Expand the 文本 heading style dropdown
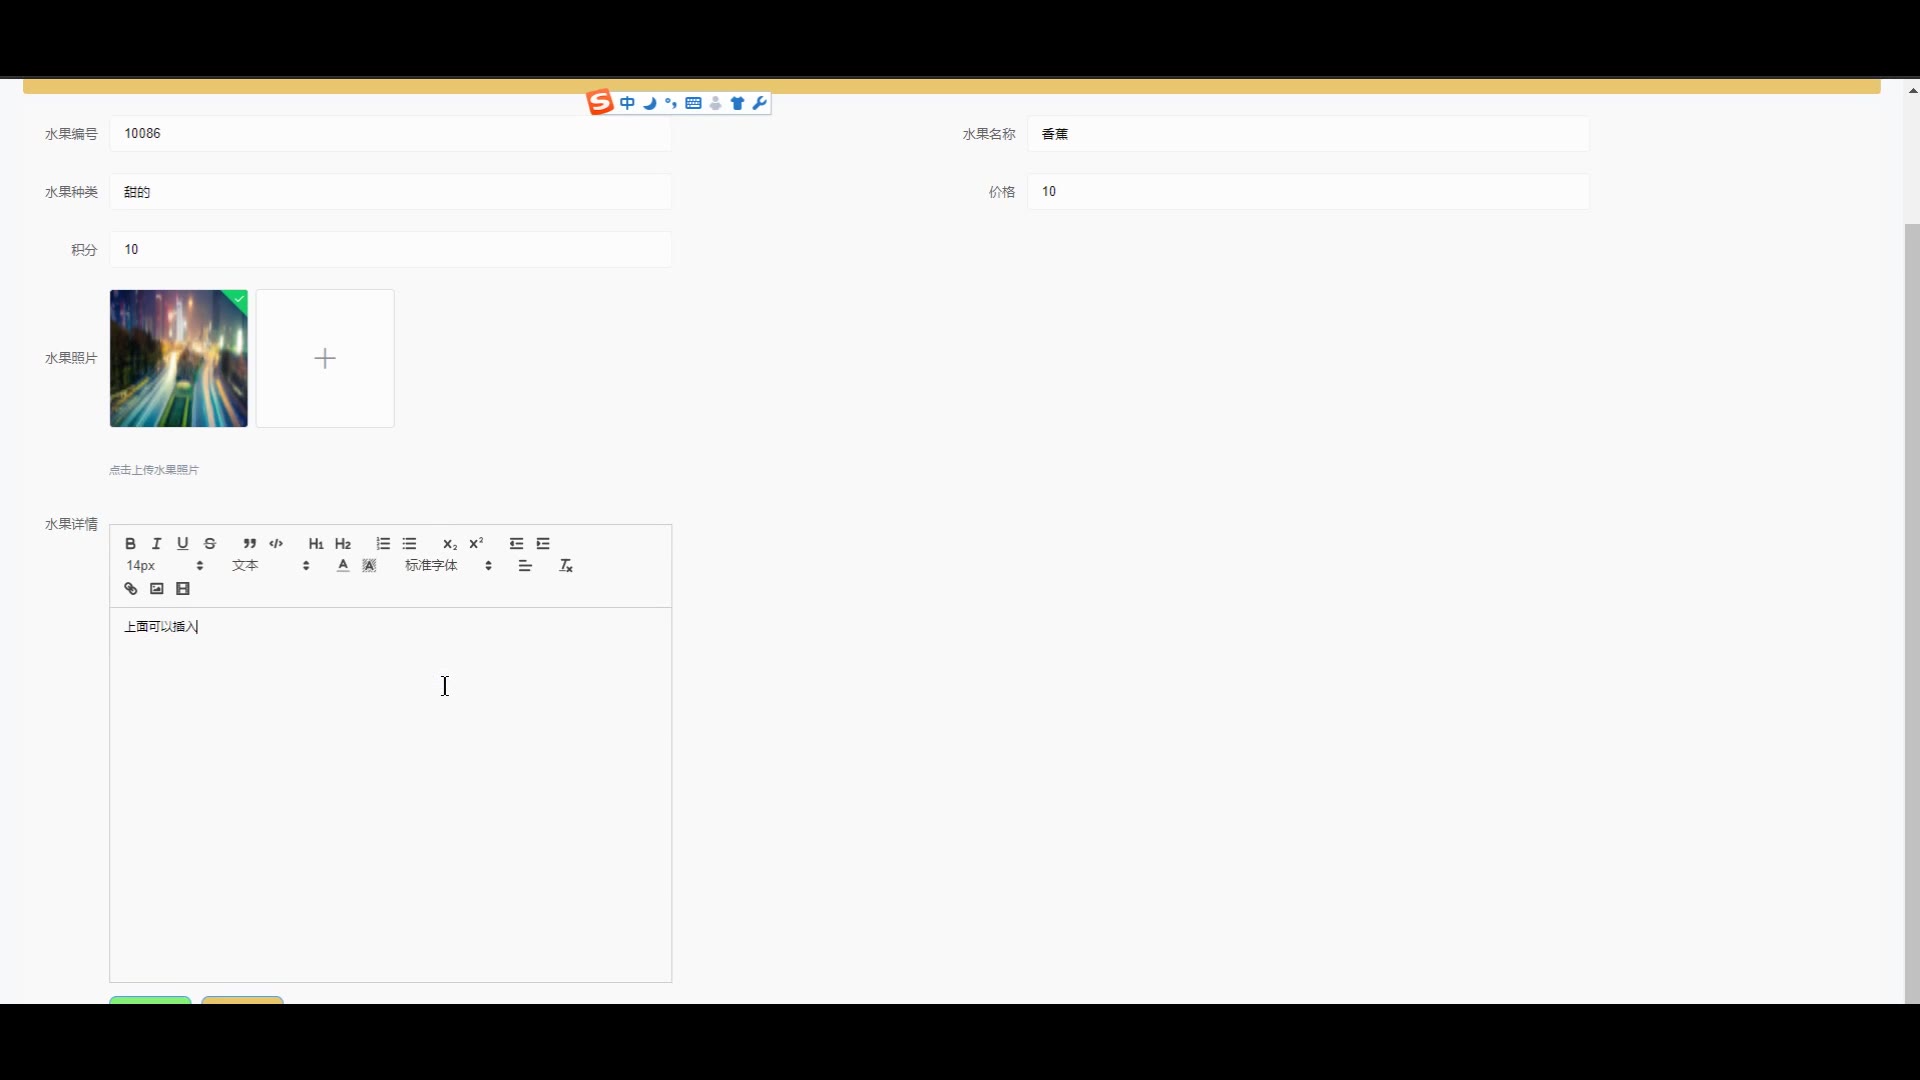Viewport: 1920px width, 1080px height. (270, 566)
